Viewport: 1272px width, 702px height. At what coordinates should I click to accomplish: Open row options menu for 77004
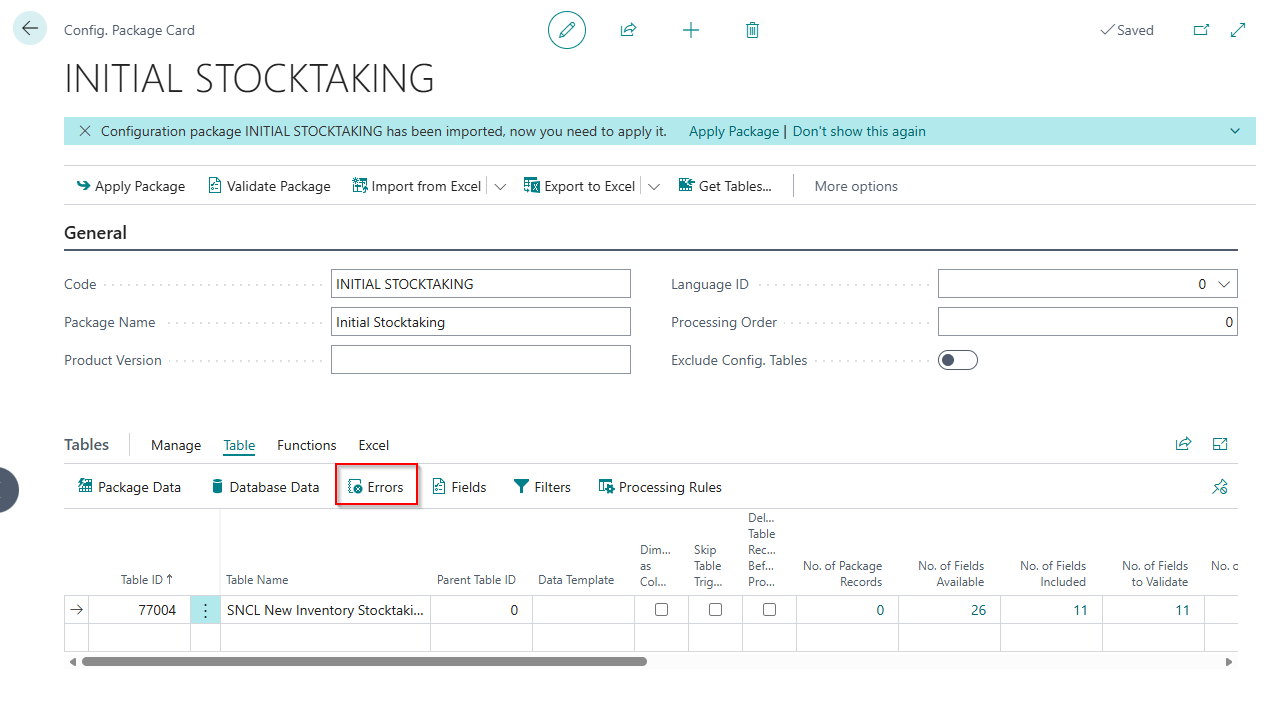coord(205,610)
